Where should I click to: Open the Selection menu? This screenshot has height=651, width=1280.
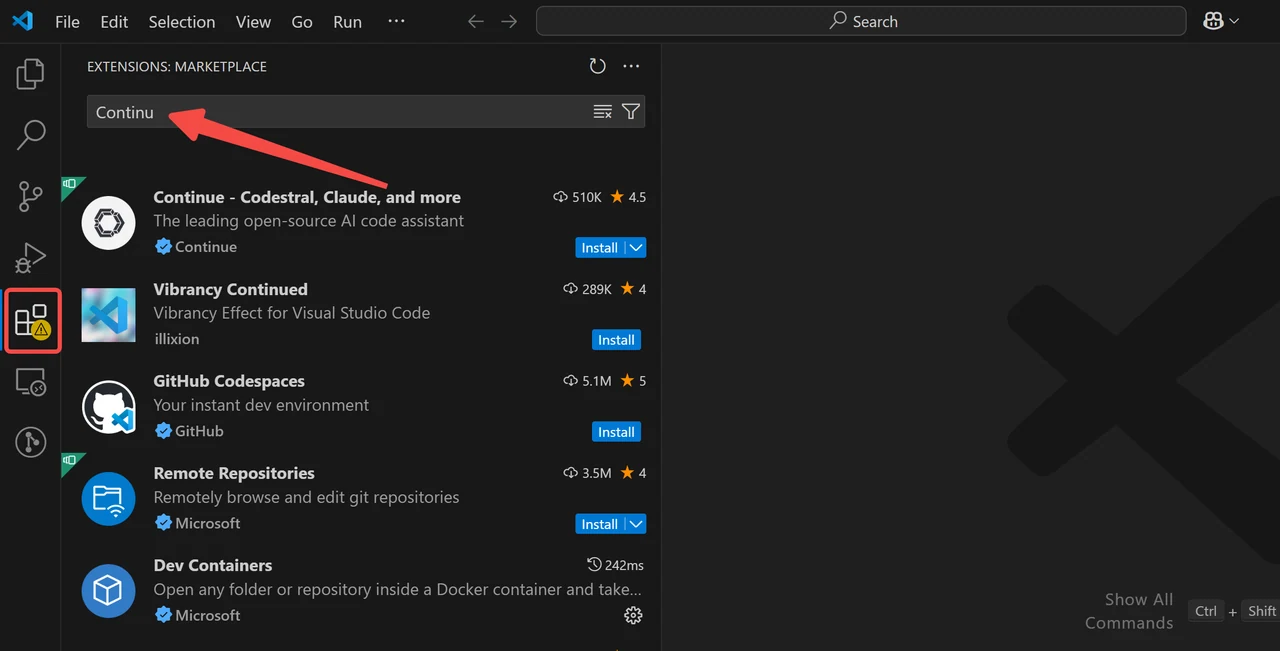182,22
